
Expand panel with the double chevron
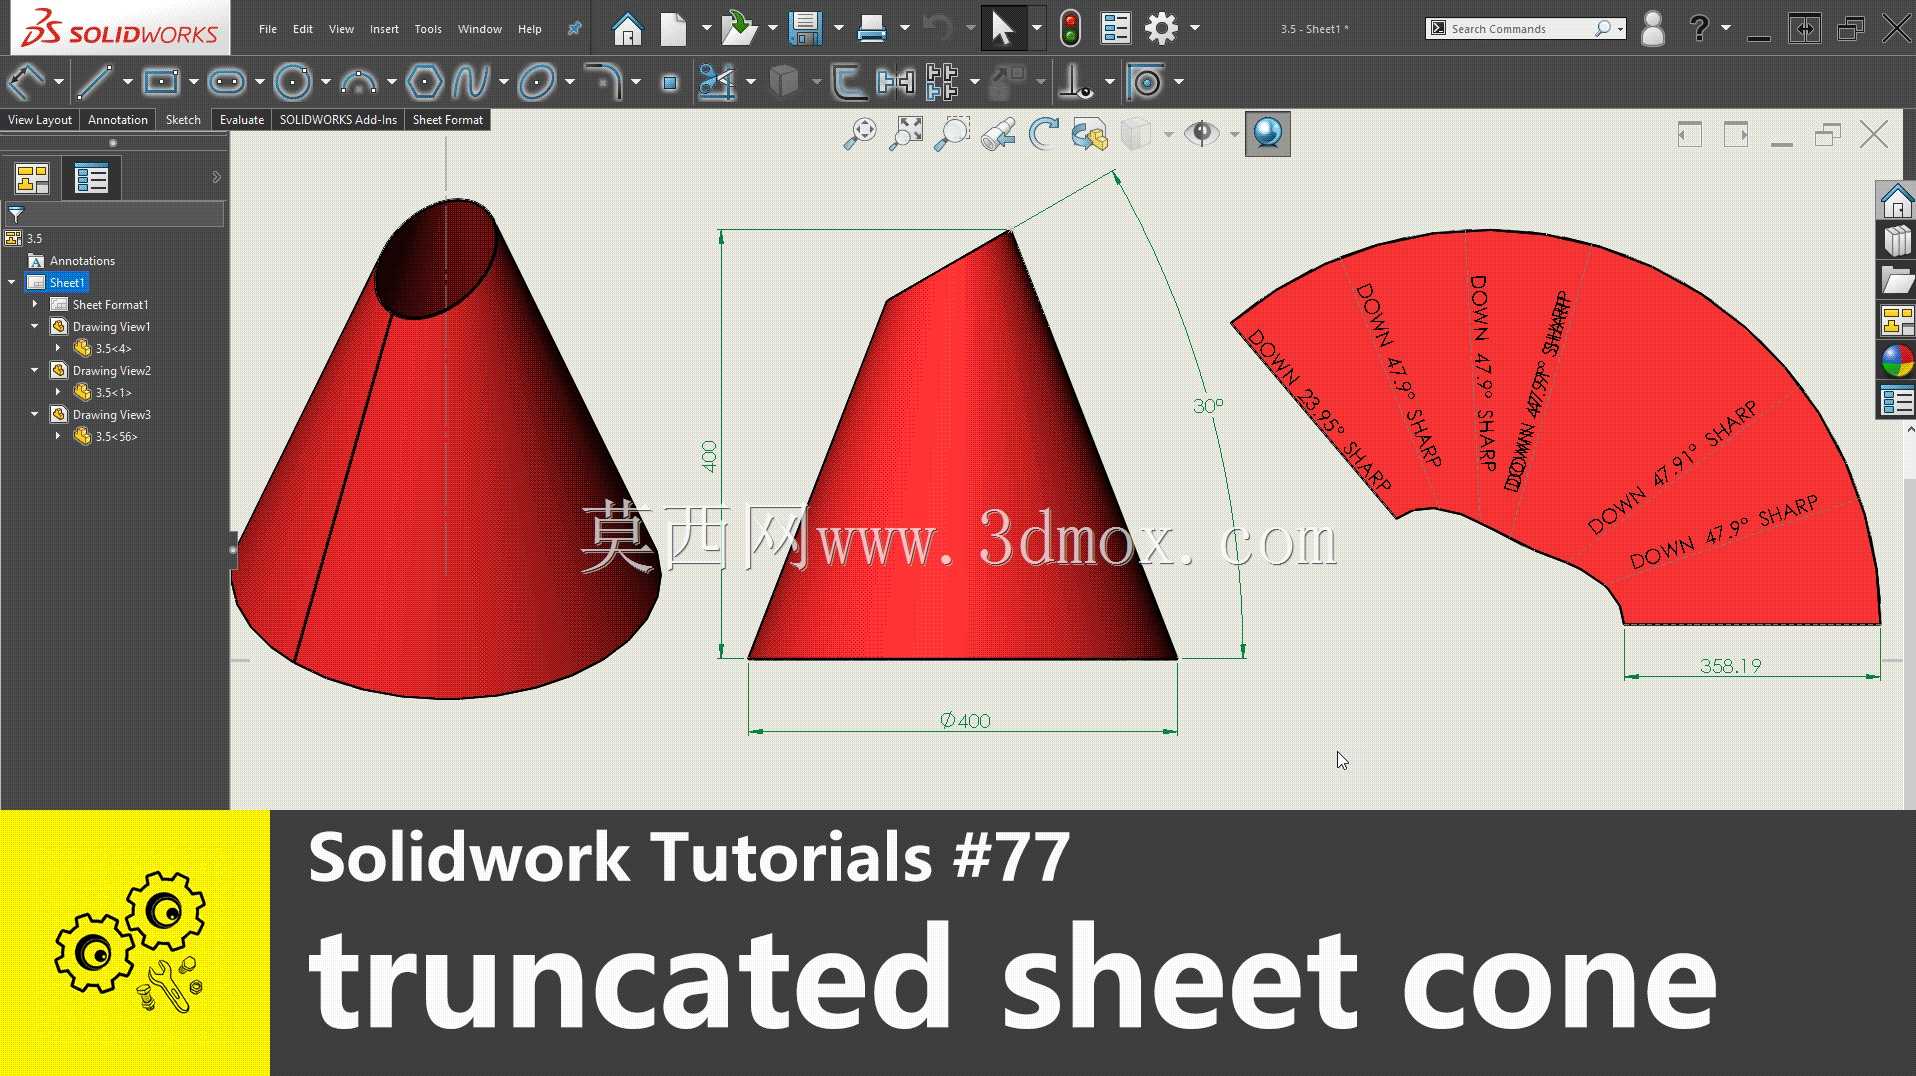click(216, 178)
